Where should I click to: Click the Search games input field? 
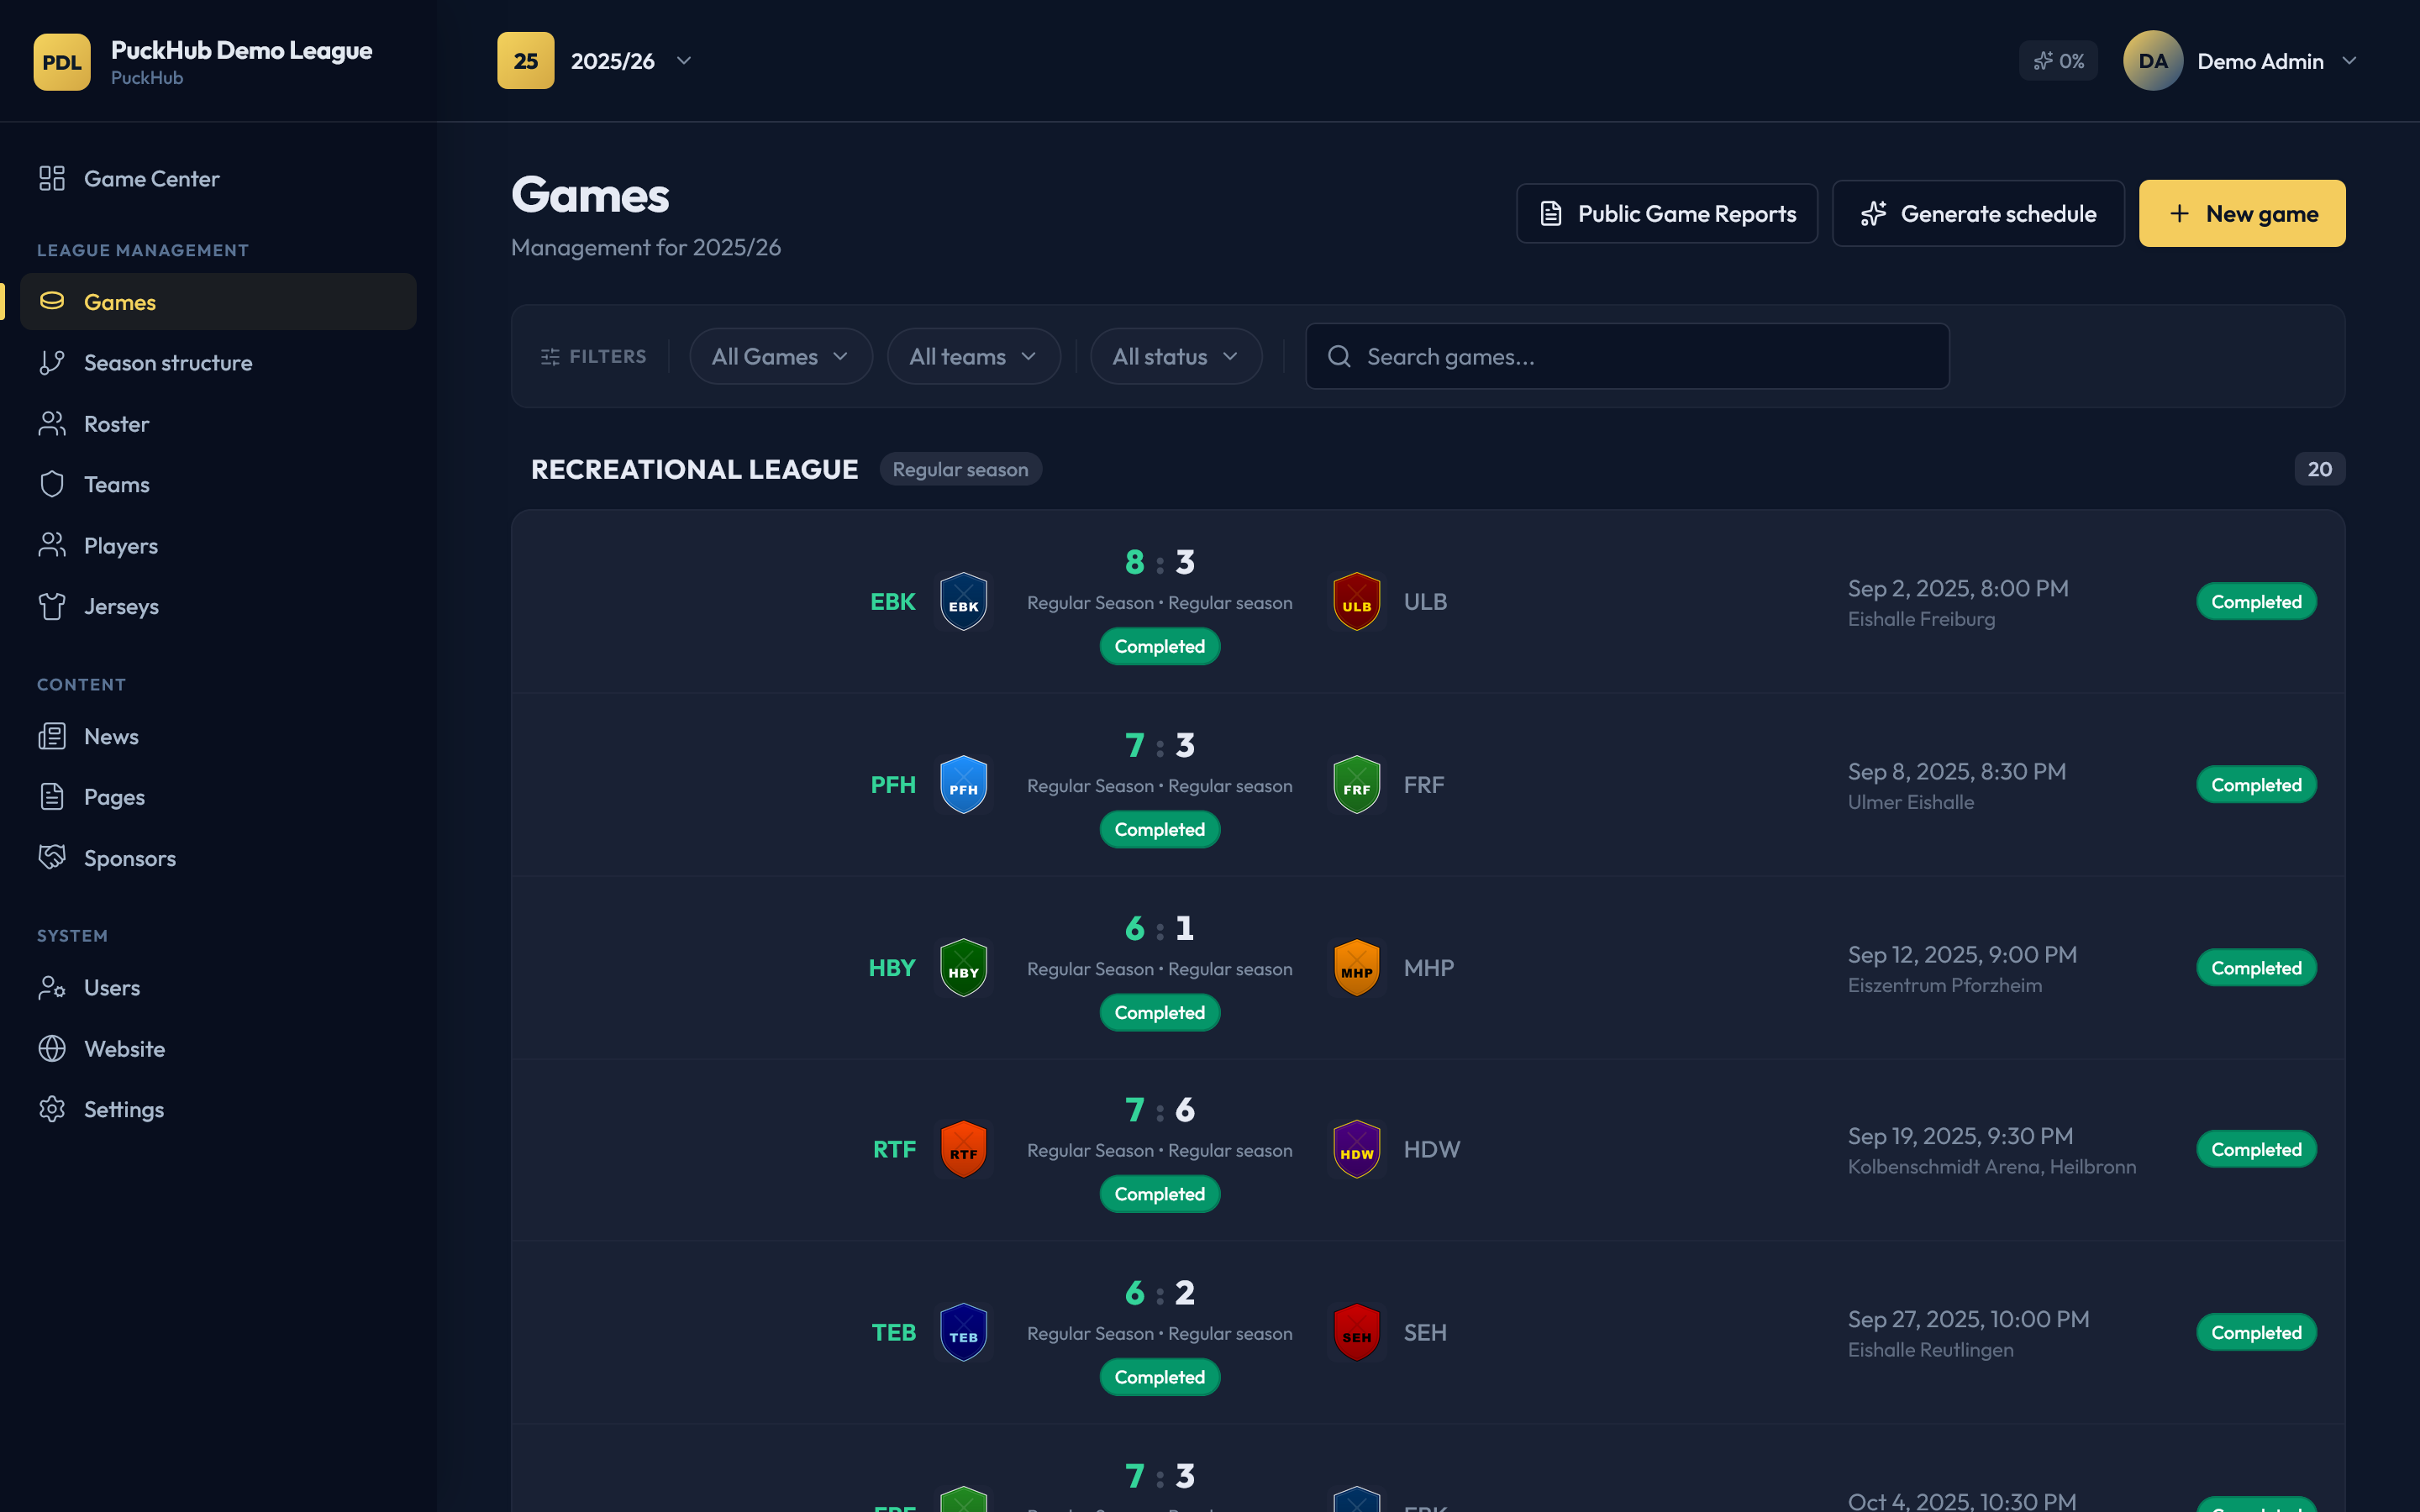1627,356
